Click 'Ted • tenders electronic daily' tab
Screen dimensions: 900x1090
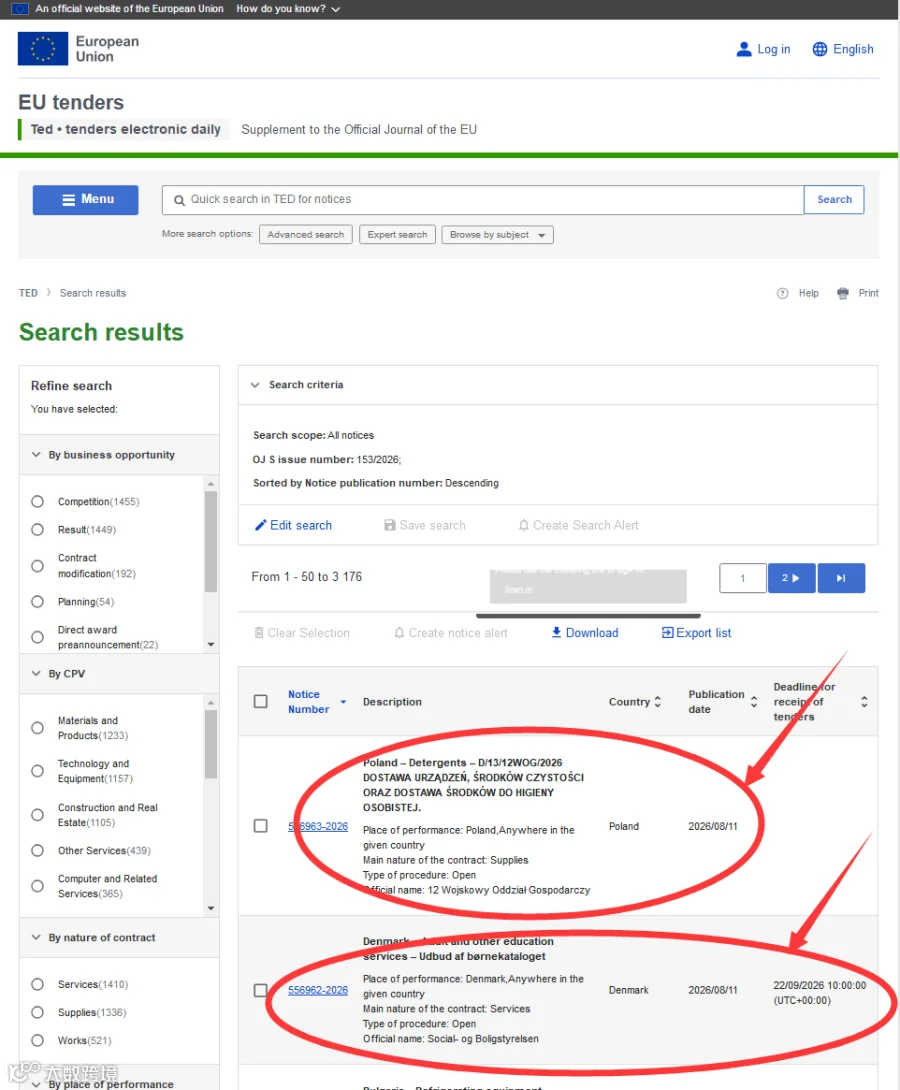click(125, 129)
